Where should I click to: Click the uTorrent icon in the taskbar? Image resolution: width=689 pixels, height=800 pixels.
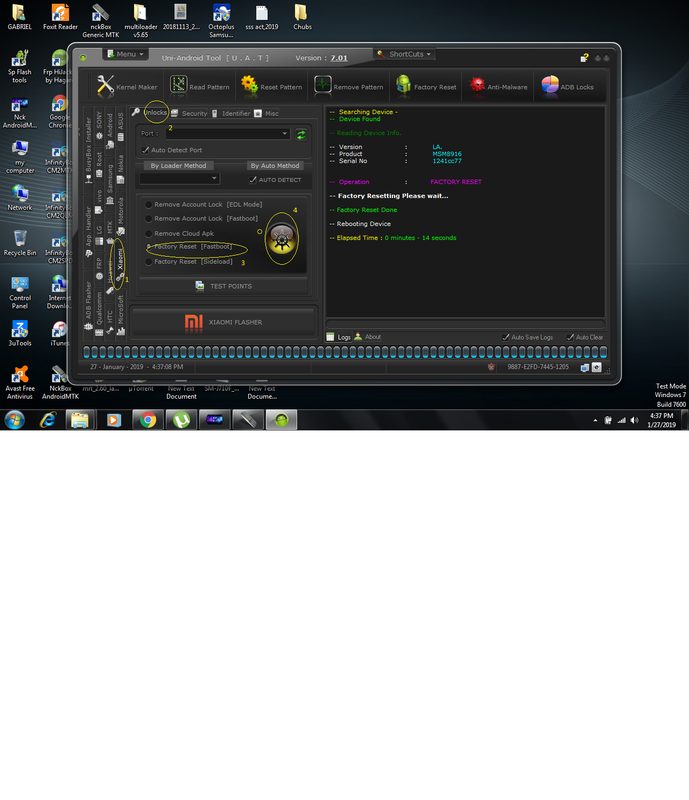click(x=181, y=420)
